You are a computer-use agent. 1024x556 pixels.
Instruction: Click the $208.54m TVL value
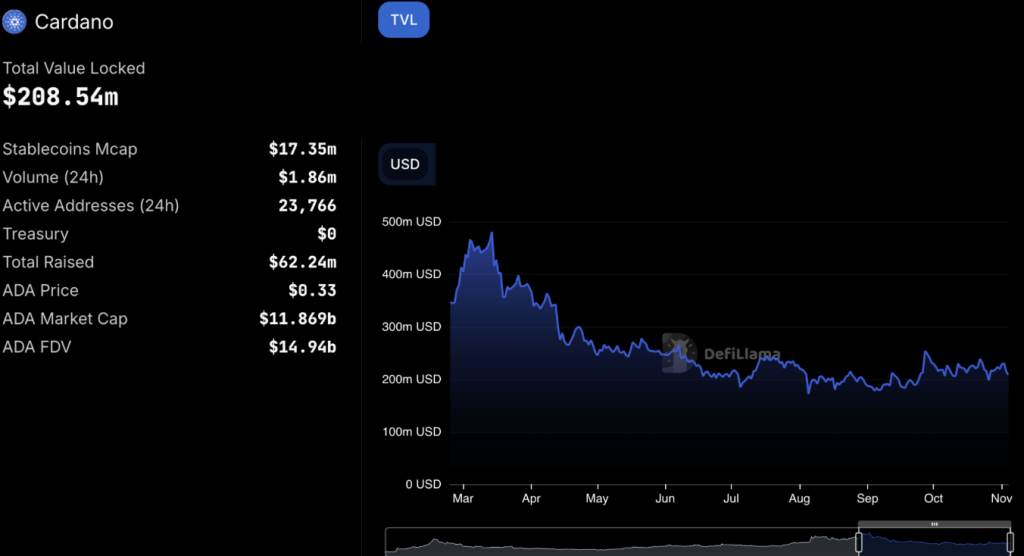click(x=61, y=97)
